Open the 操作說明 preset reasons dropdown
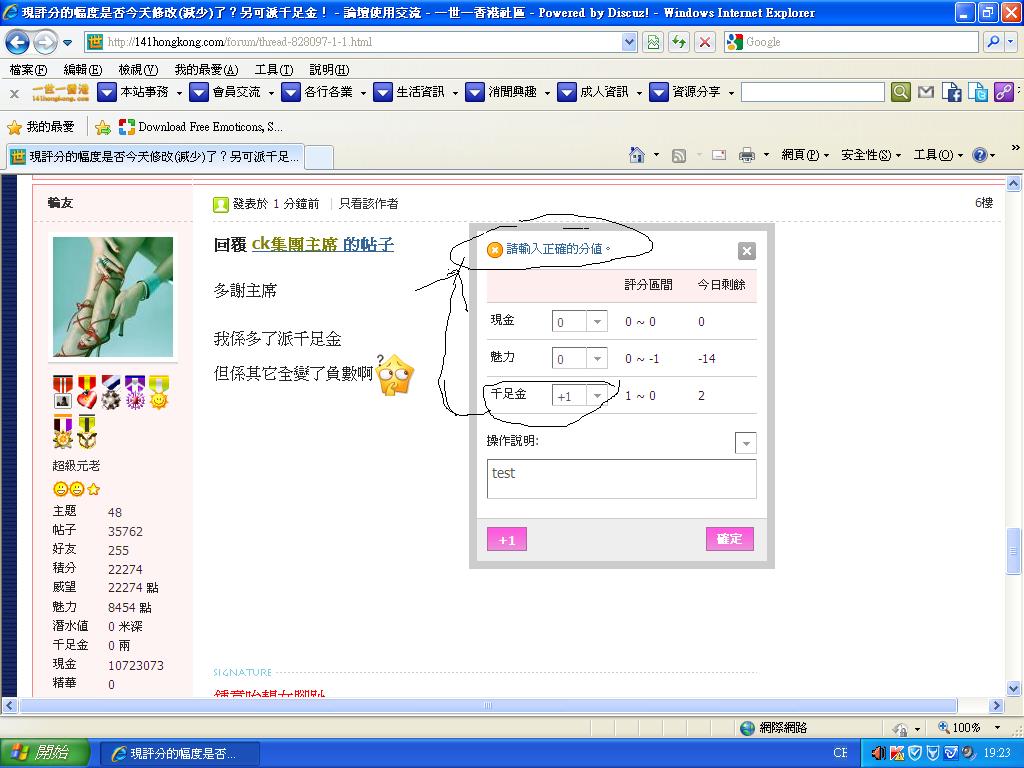This screenshot has height=768, width=1024. [x=746, y=443]
